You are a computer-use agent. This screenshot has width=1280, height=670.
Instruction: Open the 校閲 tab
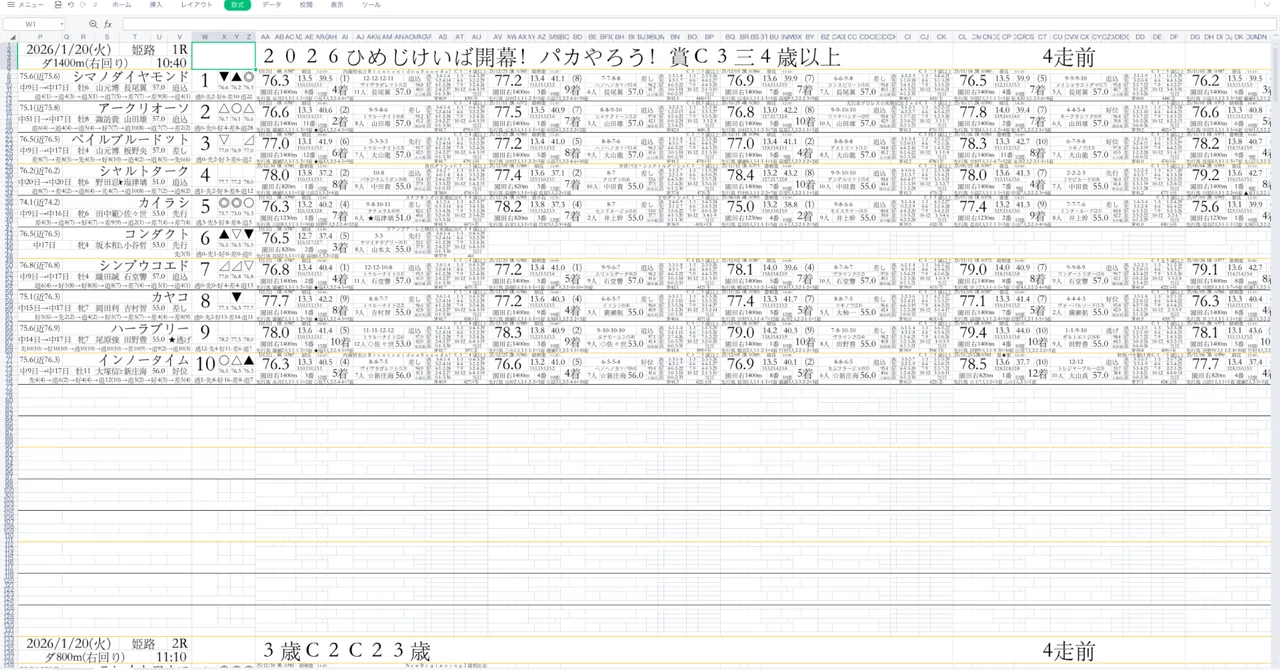coord(306,5)
